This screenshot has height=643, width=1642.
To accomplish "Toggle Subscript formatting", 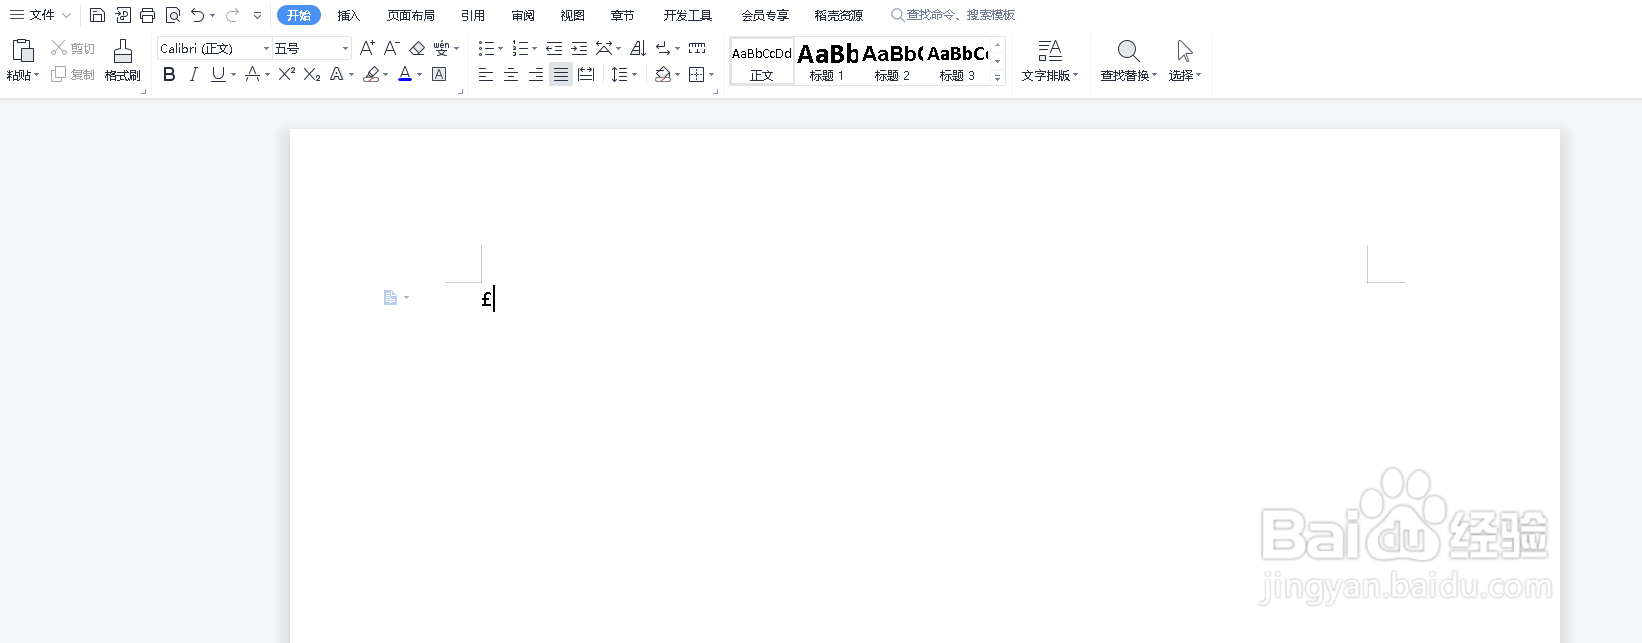I will point(312,74).
